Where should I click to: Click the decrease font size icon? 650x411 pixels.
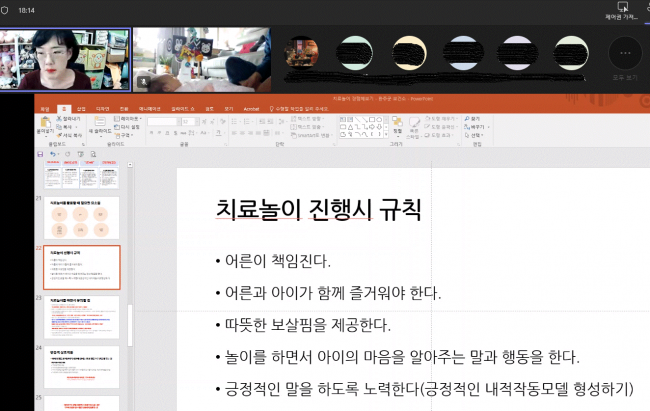[212, 122]
